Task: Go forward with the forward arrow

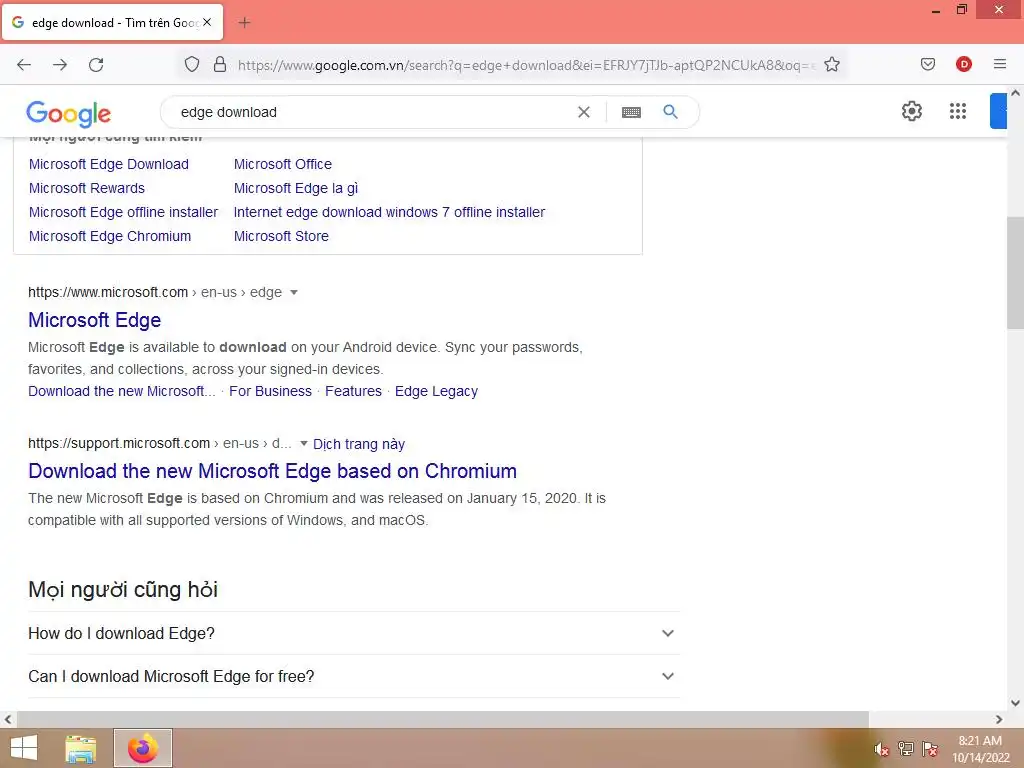Action: 60,64
